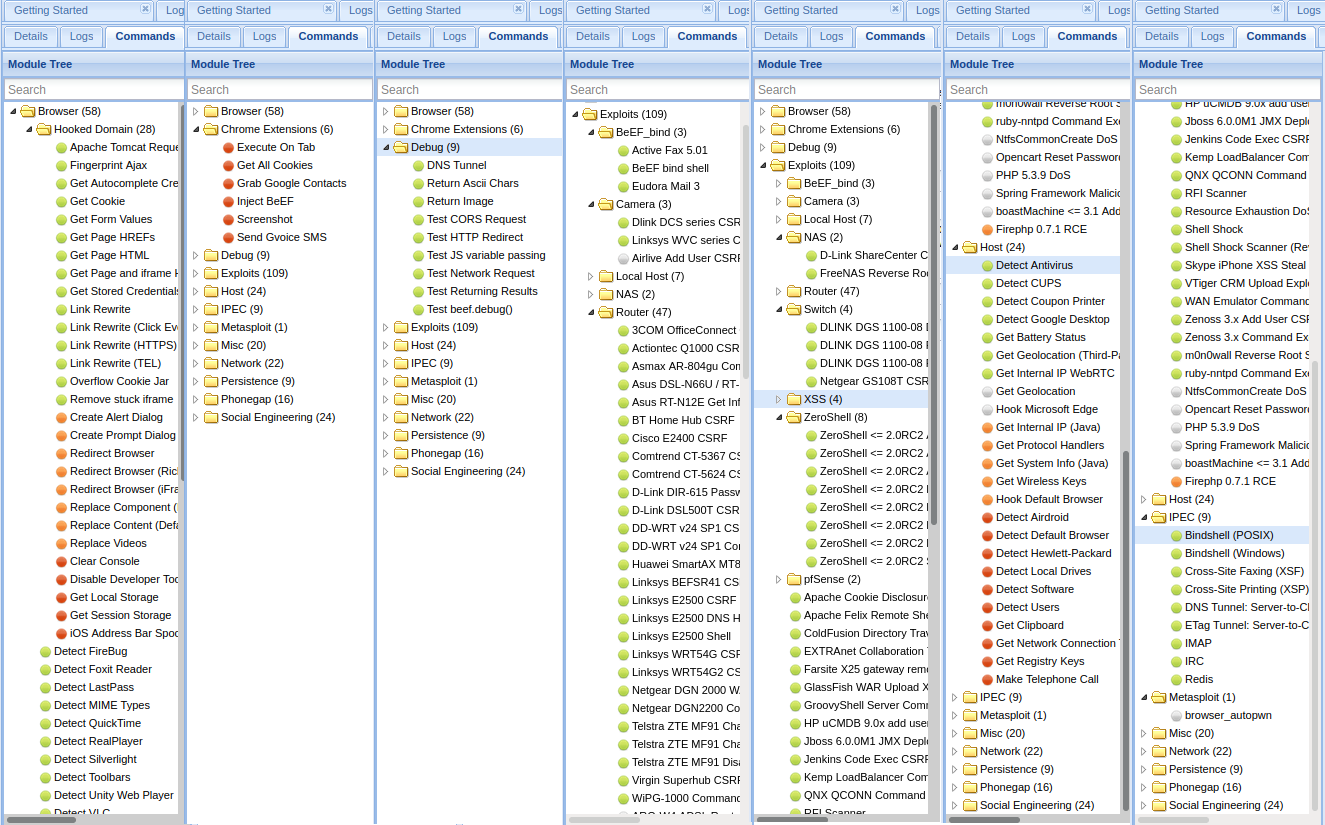This screenshot has height=825, width=1325.
Task: Click the folder icon of XSS (4)
Action: coord(795,399)
